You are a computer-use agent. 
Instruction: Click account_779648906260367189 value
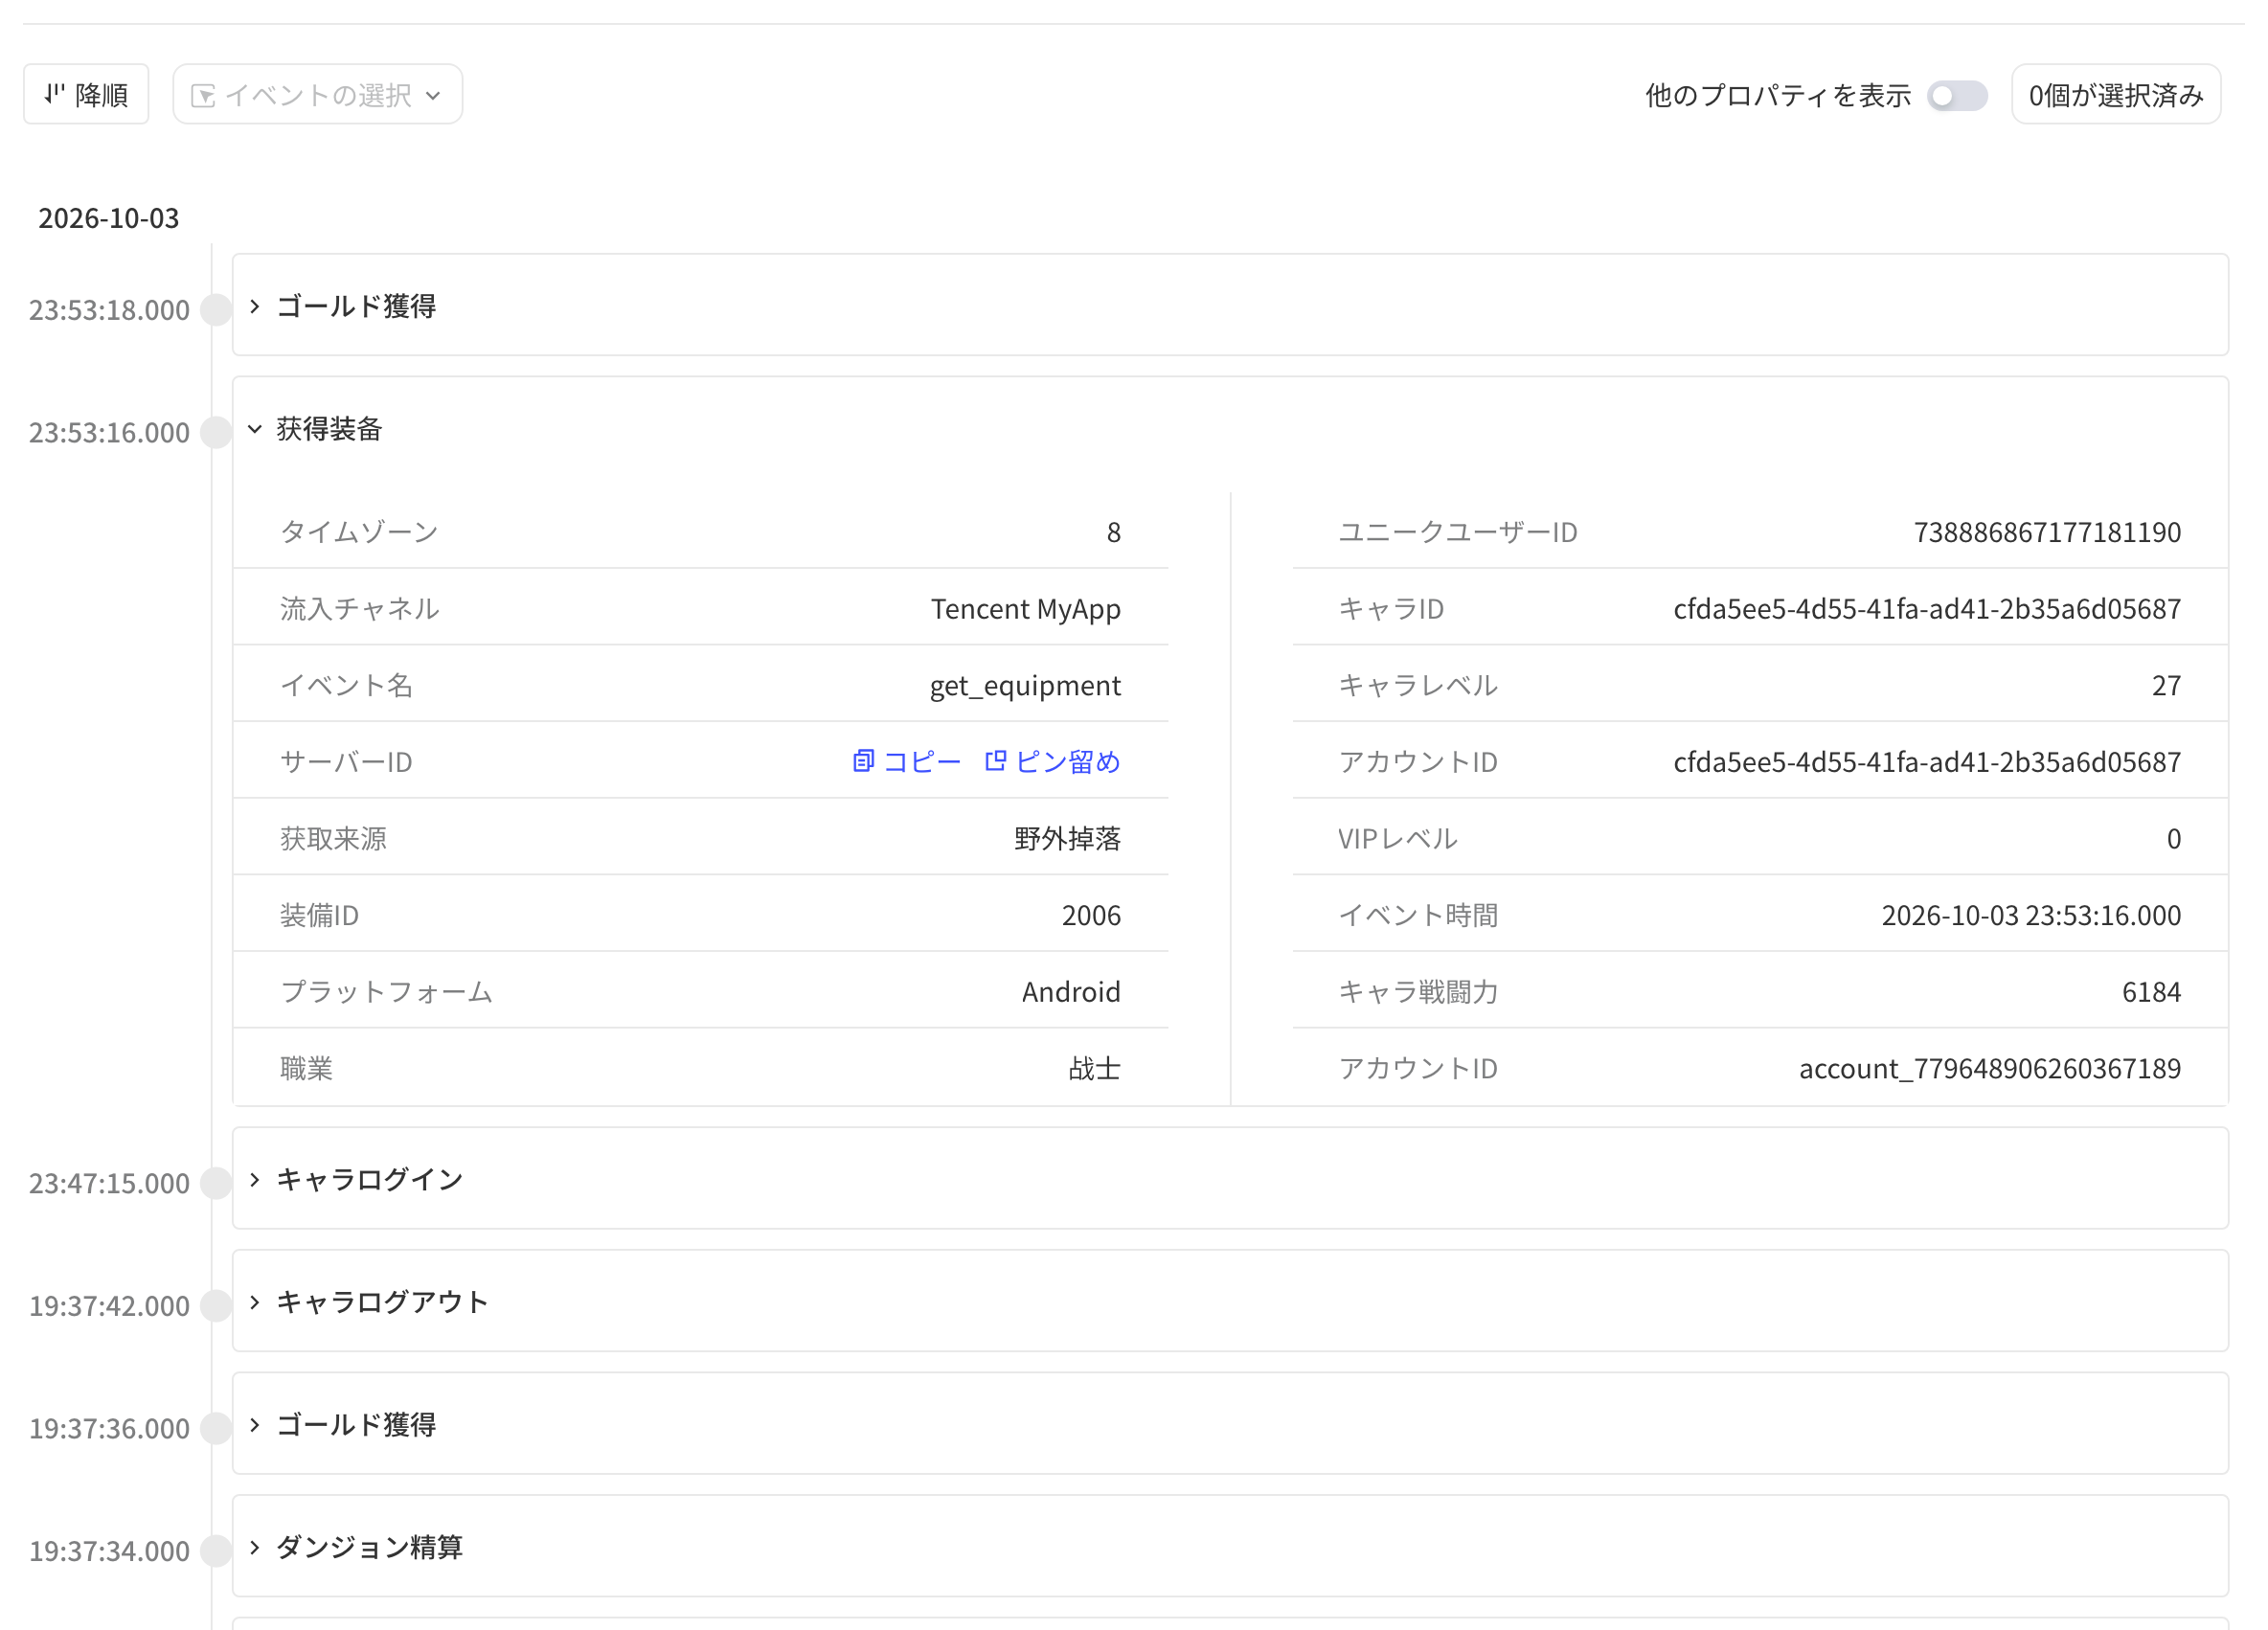click(x=1990, y=1069)
